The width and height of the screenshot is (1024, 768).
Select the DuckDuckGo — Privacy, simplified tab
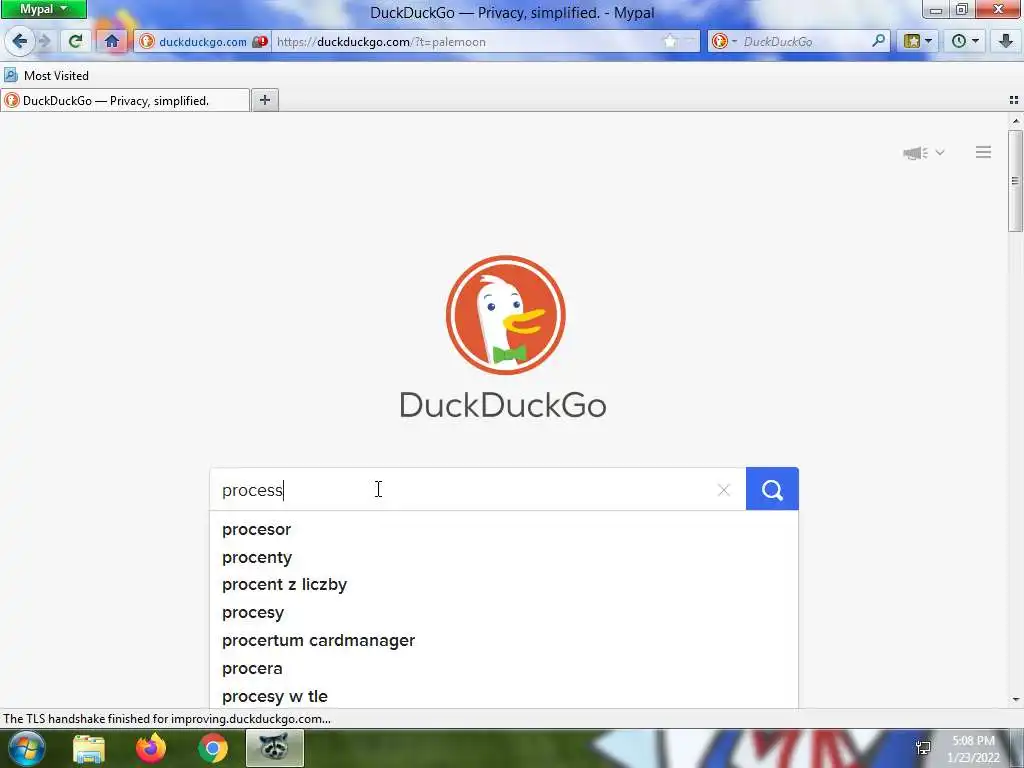click(125, 101)
